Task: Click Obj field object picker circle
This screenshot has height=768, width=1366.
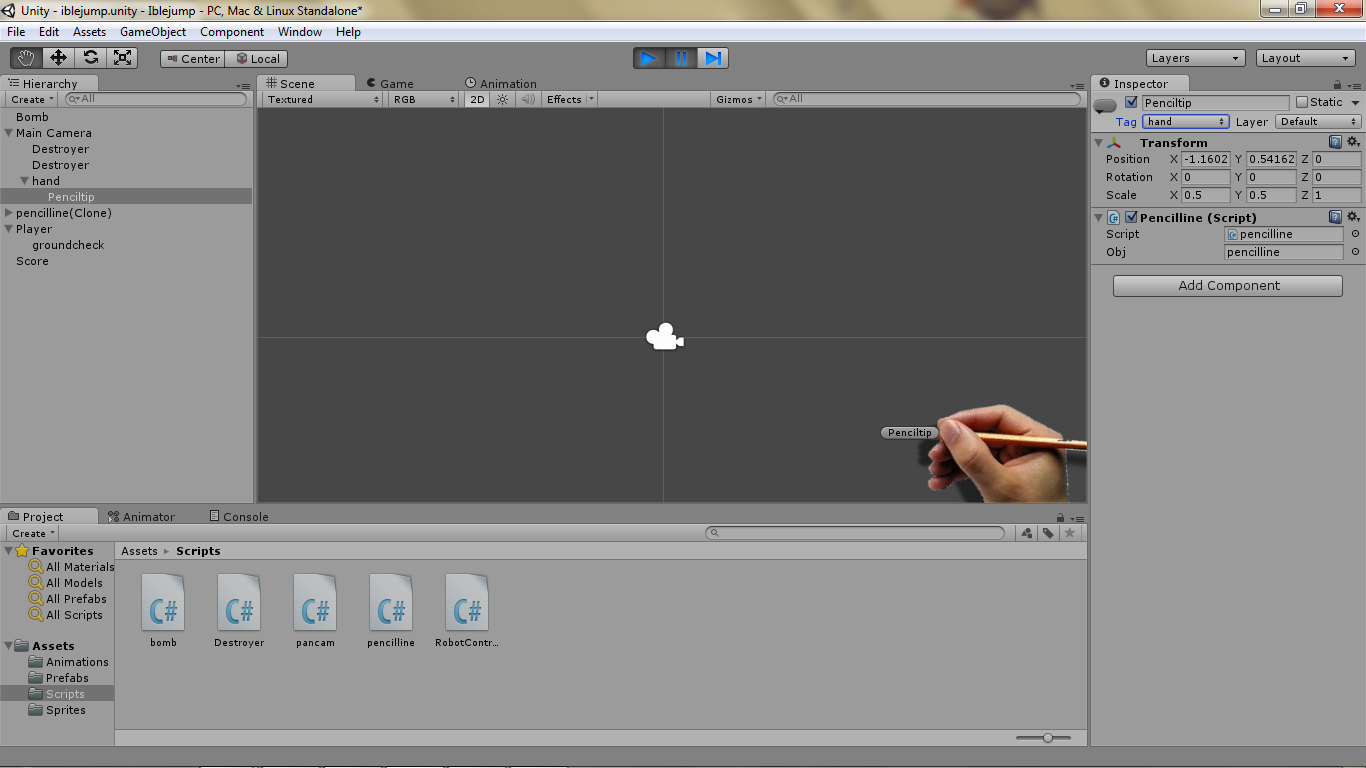Action: [1355, 252]
